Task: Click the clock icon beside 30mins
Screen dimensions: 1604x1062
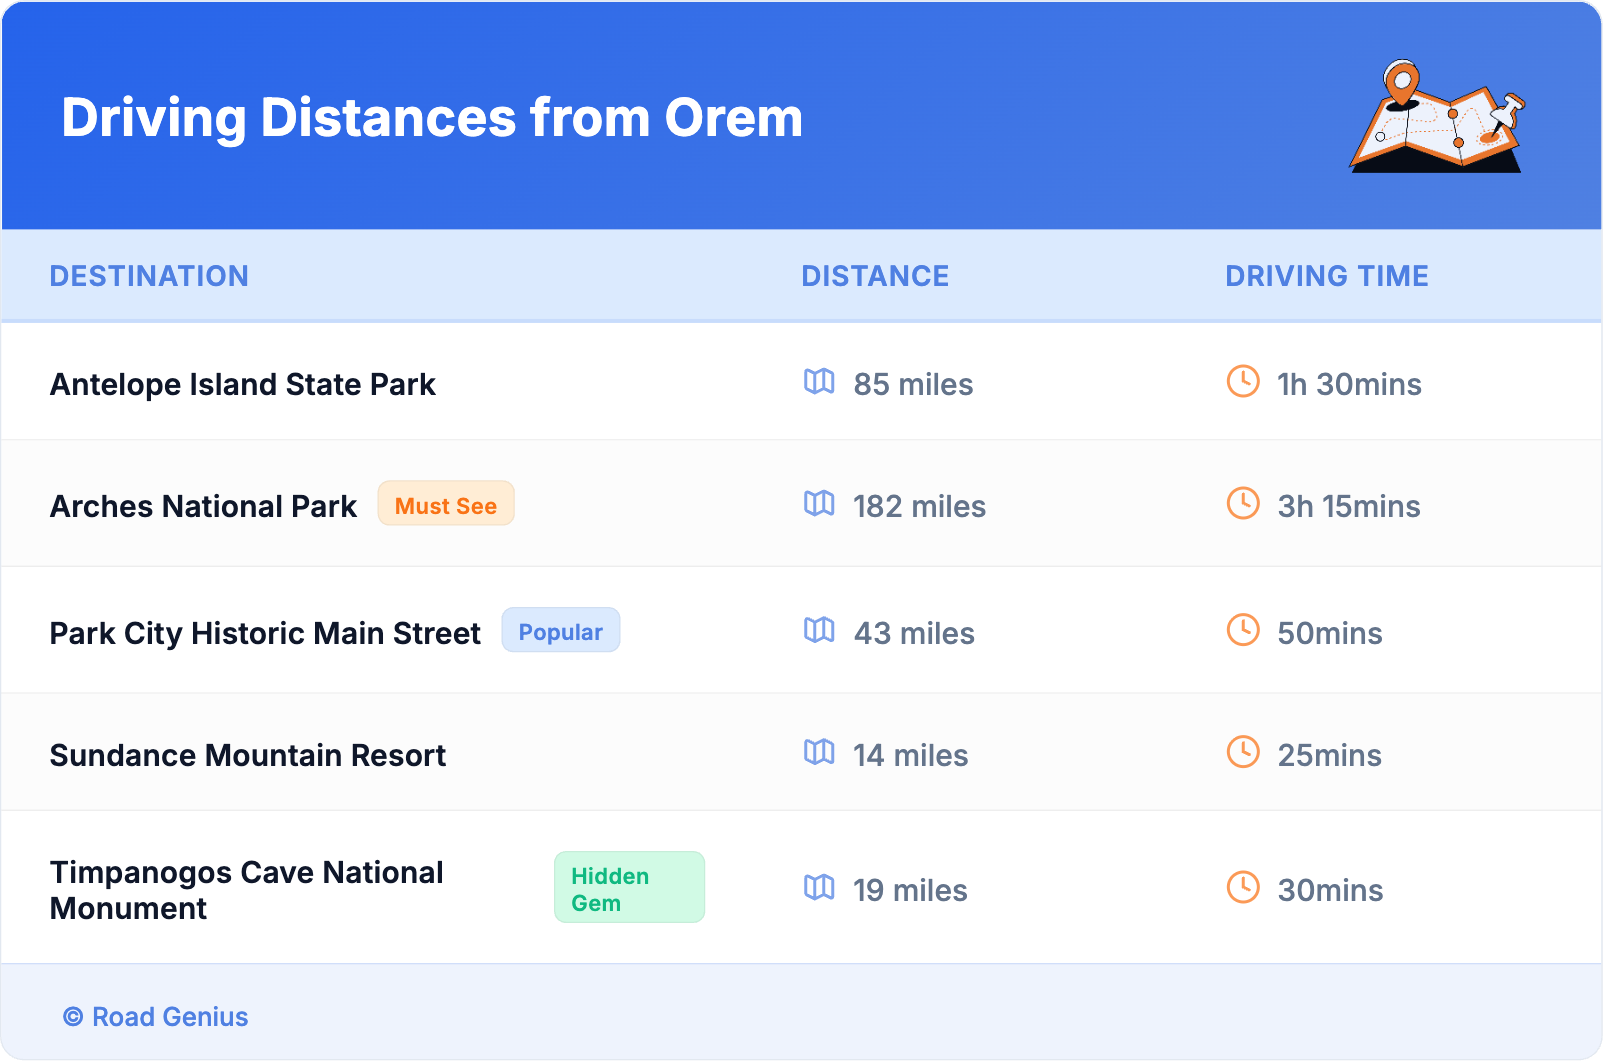Action: pyautogui.click(x=1243, y=888)
